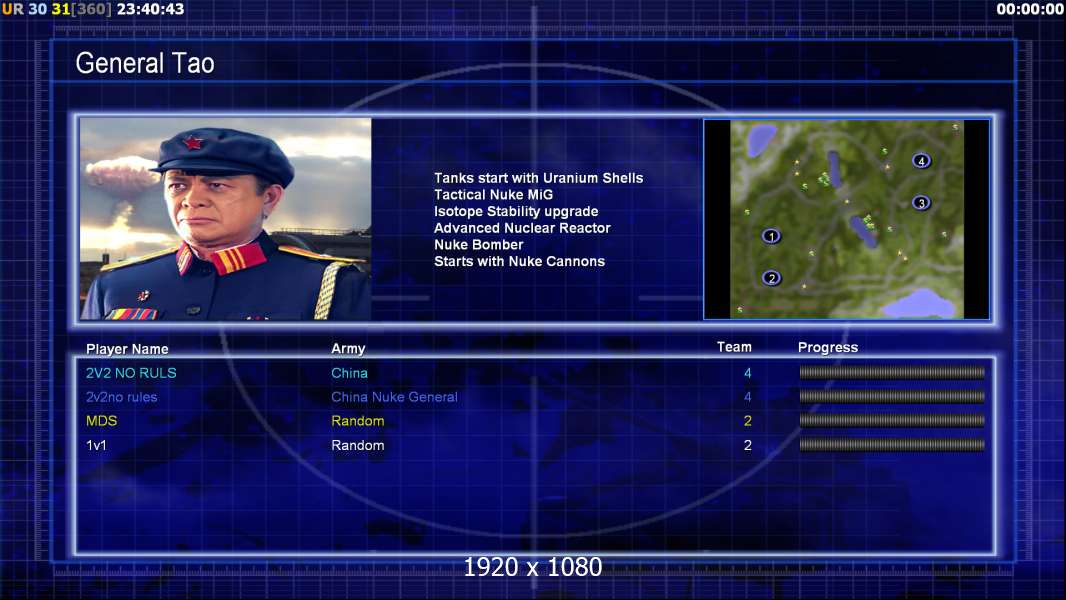
Task: Click loading progress bar for '2v2no rules'
Action: [892, 396]
